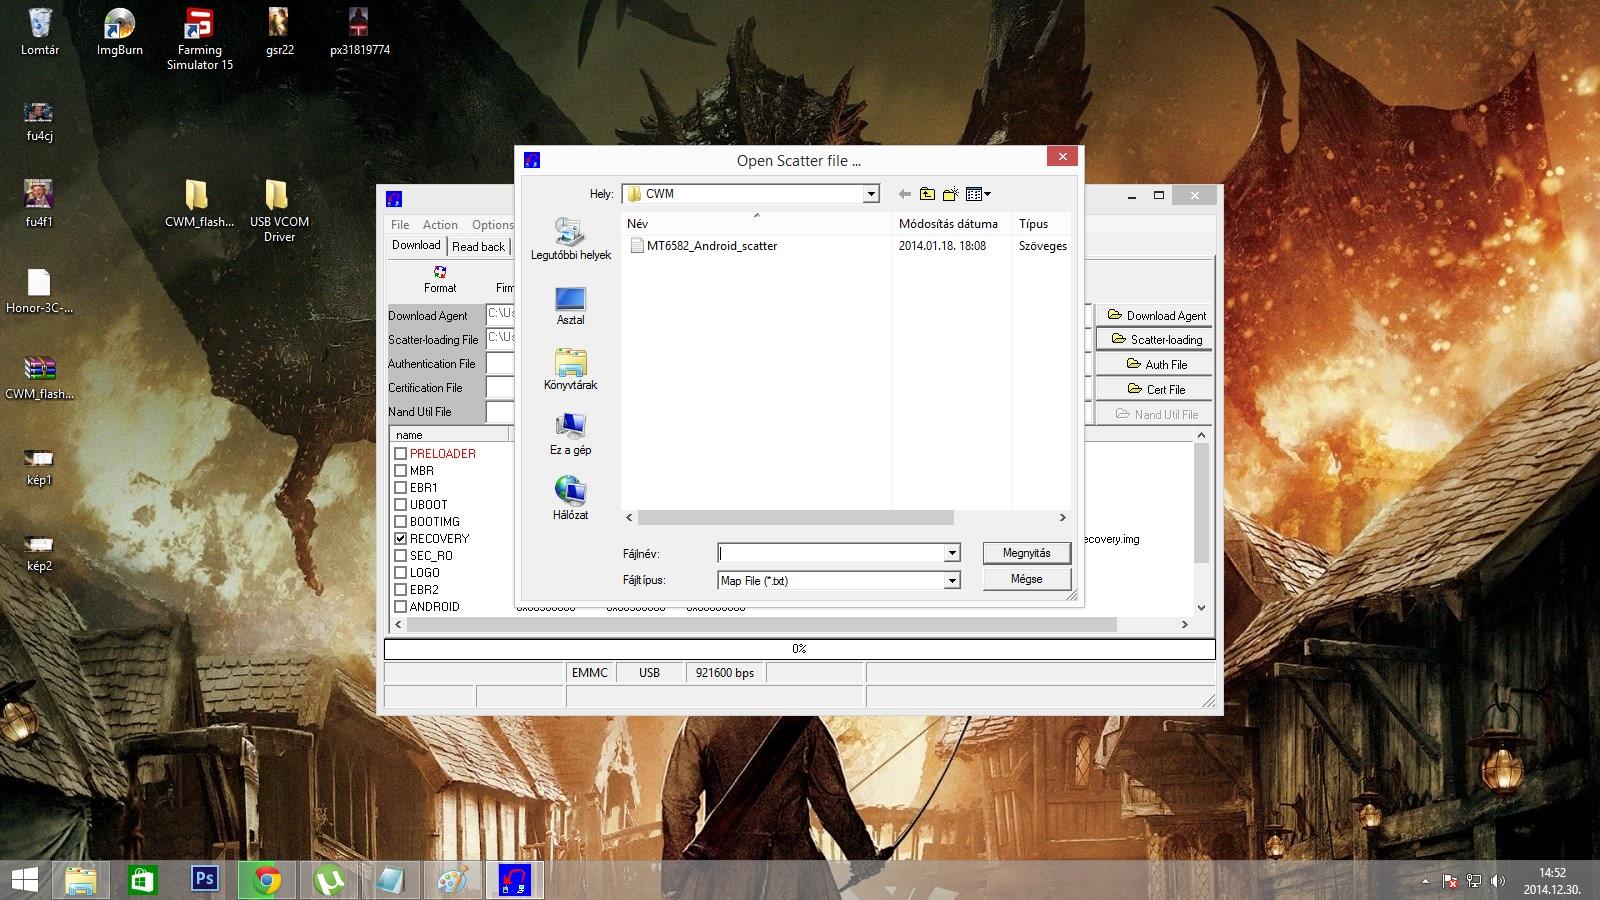Select the USB VCOM Driver folder
Screen dimensions: 1600x900
tap(279, 211)
